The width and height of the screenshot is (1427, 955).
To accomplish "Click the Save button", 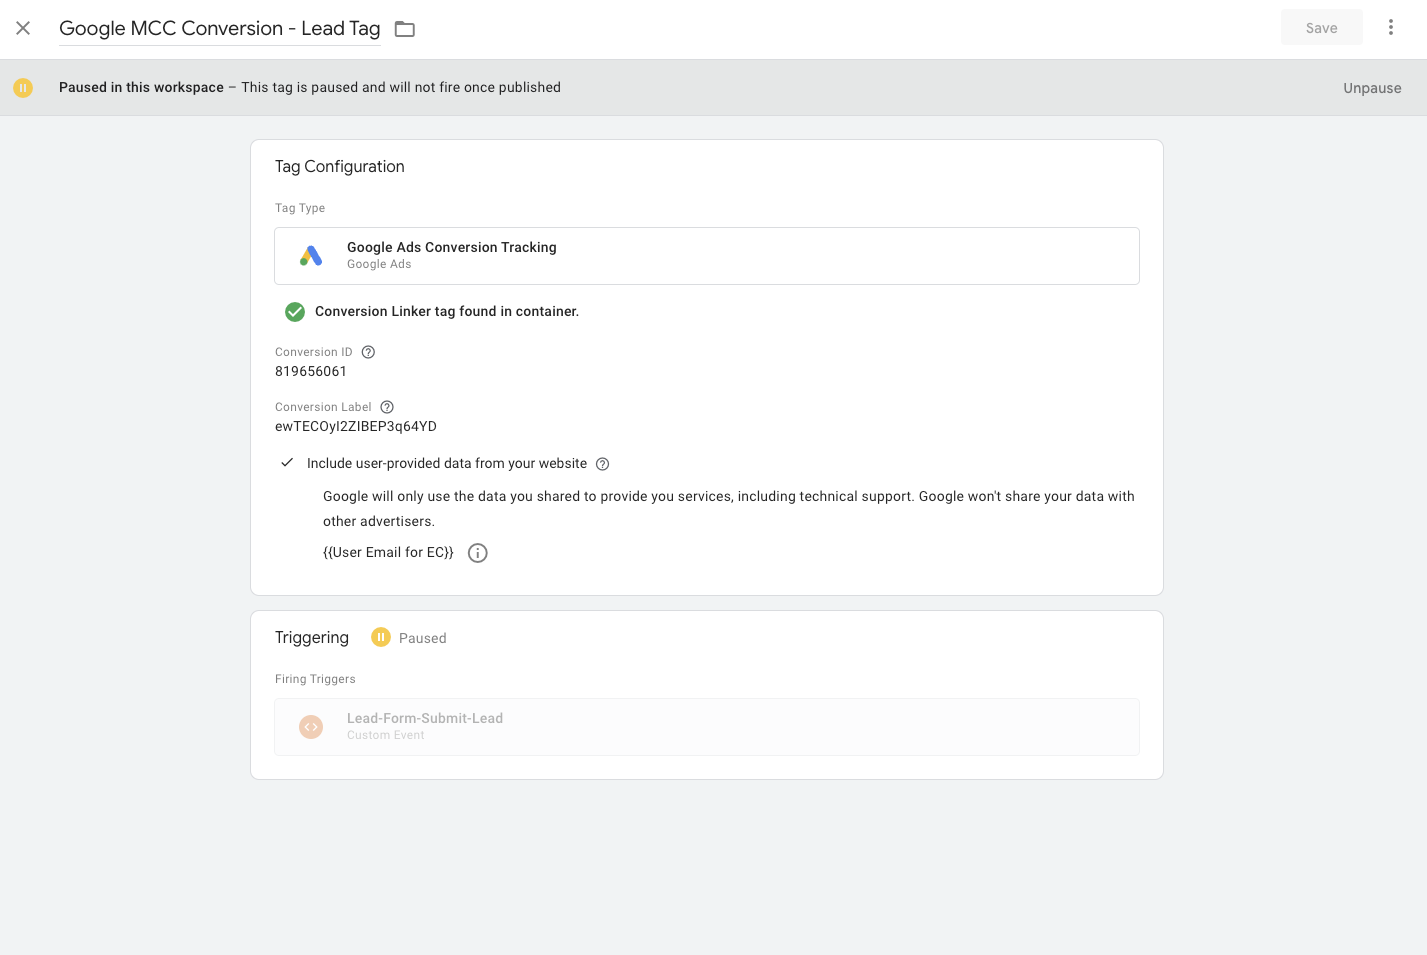I will point(1321,28).
